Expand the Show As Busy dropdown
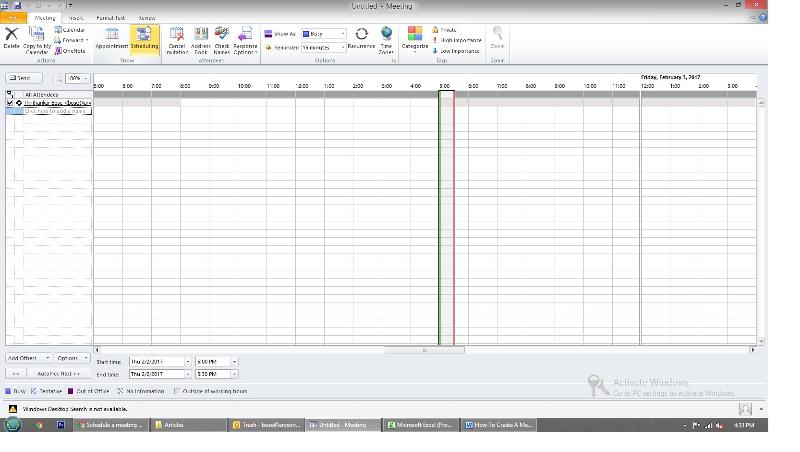This screenshot has height=452, width=800. (x=343, y=34)
